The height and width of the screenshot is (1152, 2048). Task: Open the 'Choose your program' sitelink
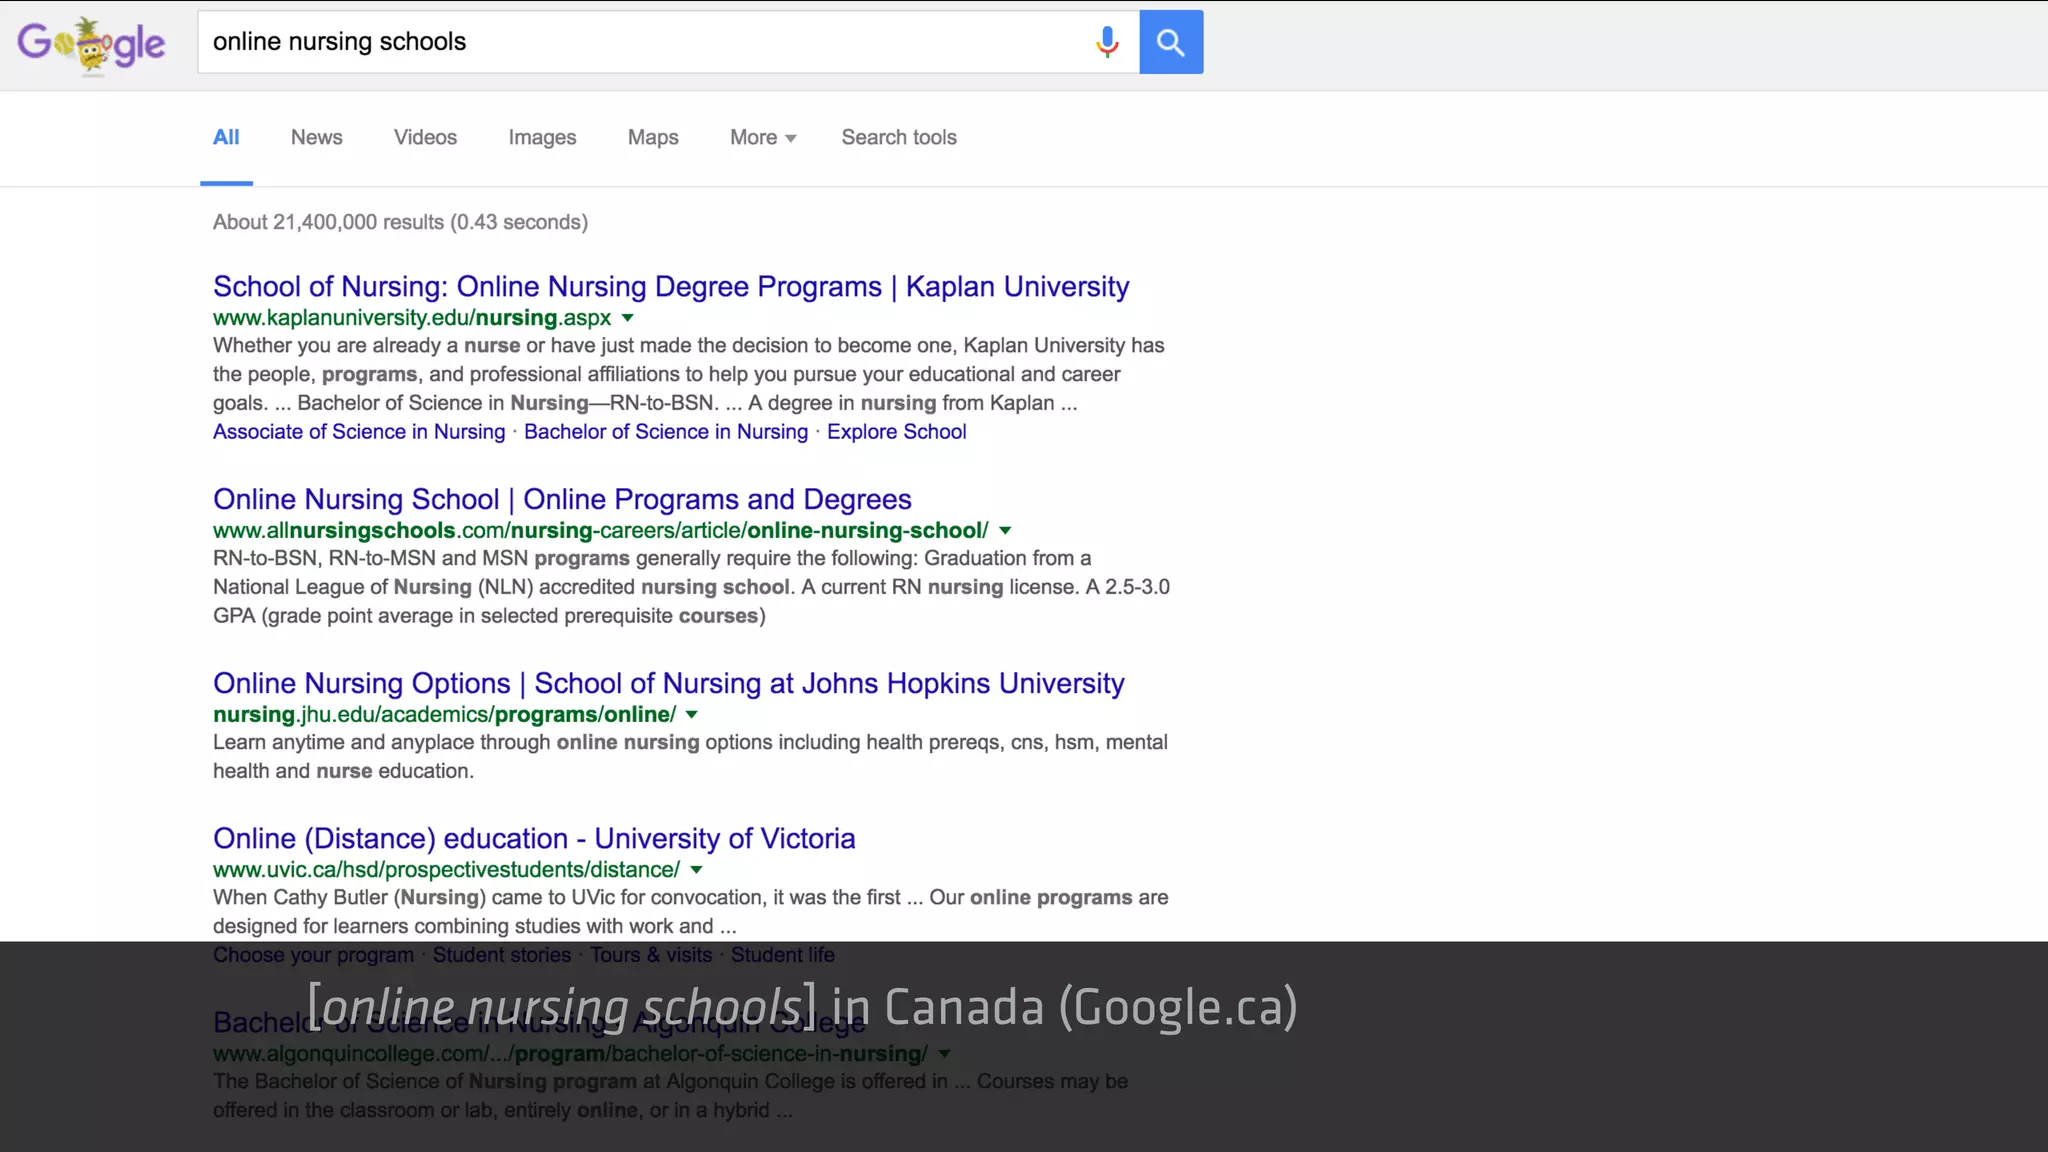point(313,955)
